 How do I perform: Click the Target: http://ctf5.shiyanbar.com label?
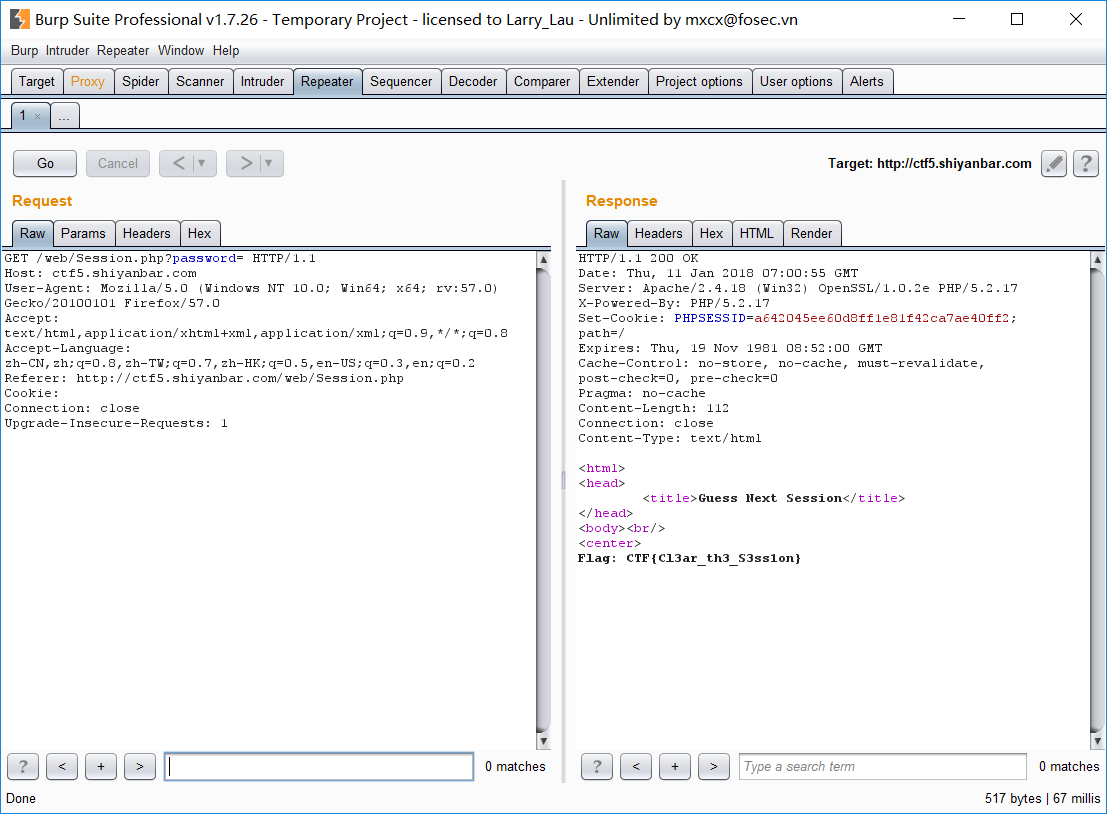tap(929, 164)
